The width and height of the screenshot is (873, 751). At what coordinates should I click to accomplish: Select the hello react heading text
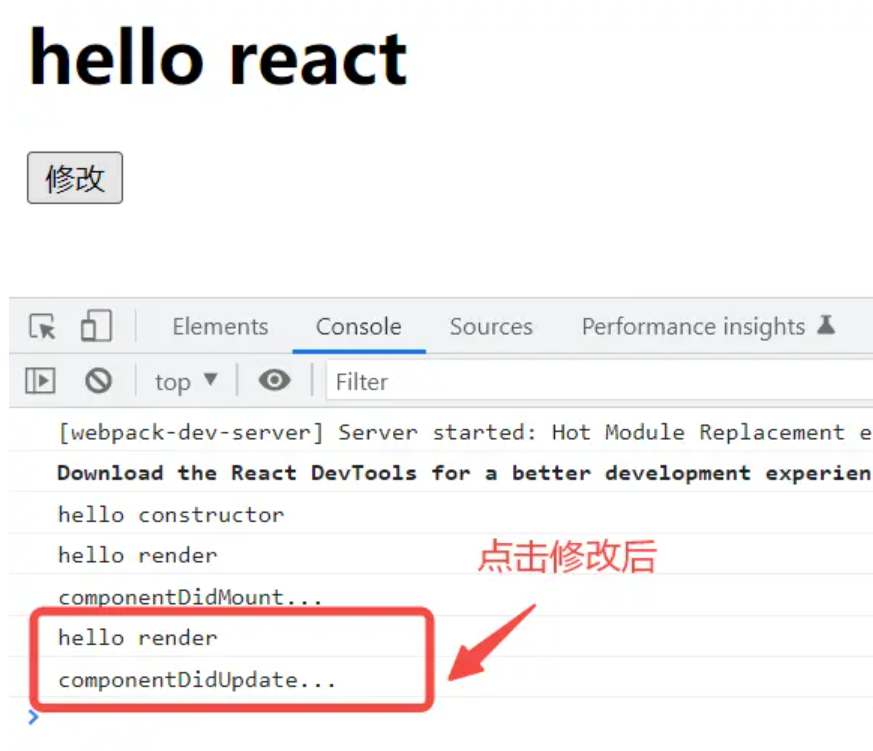218,58
